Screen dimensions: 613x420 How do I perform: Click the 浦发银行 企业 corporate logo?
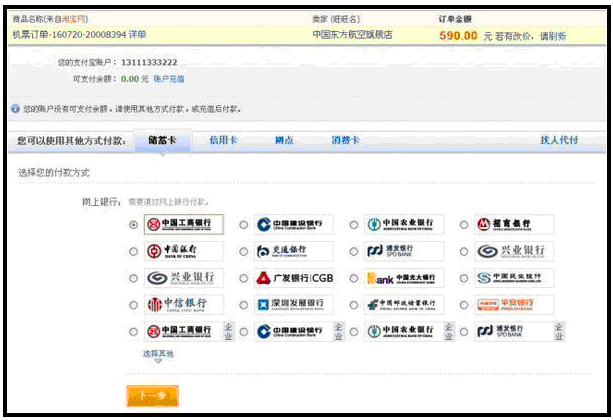coord(520,332)
